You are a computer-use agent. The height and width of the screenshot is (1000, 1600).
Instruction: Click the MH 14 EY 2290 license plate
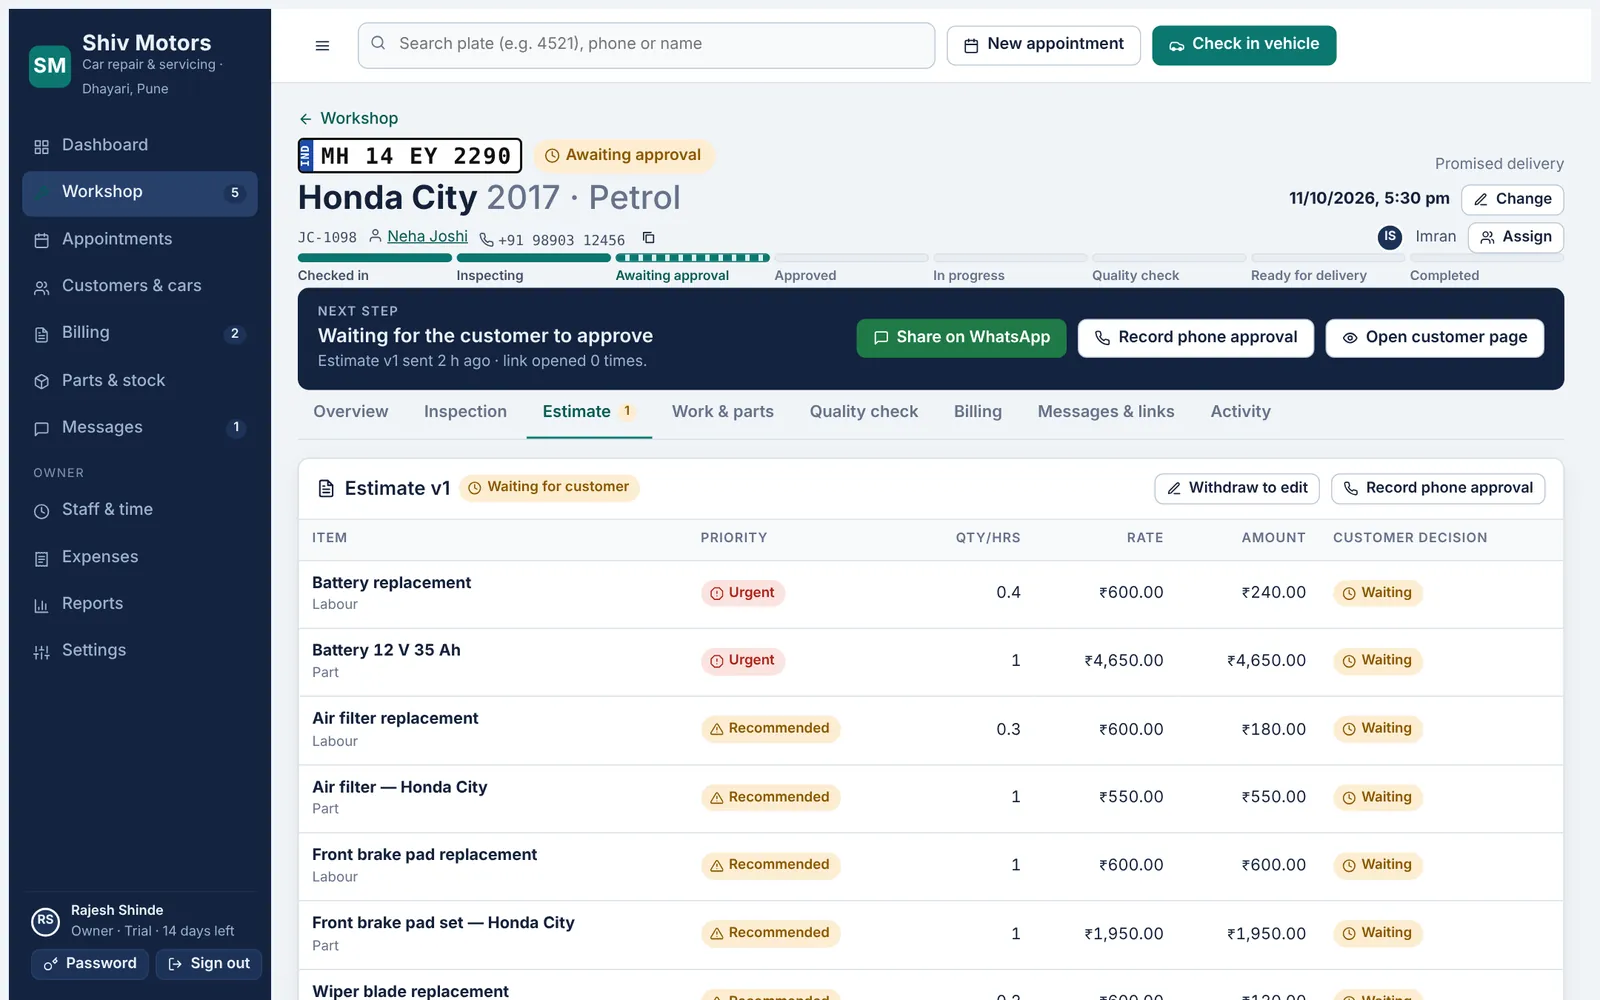[410, 156]
